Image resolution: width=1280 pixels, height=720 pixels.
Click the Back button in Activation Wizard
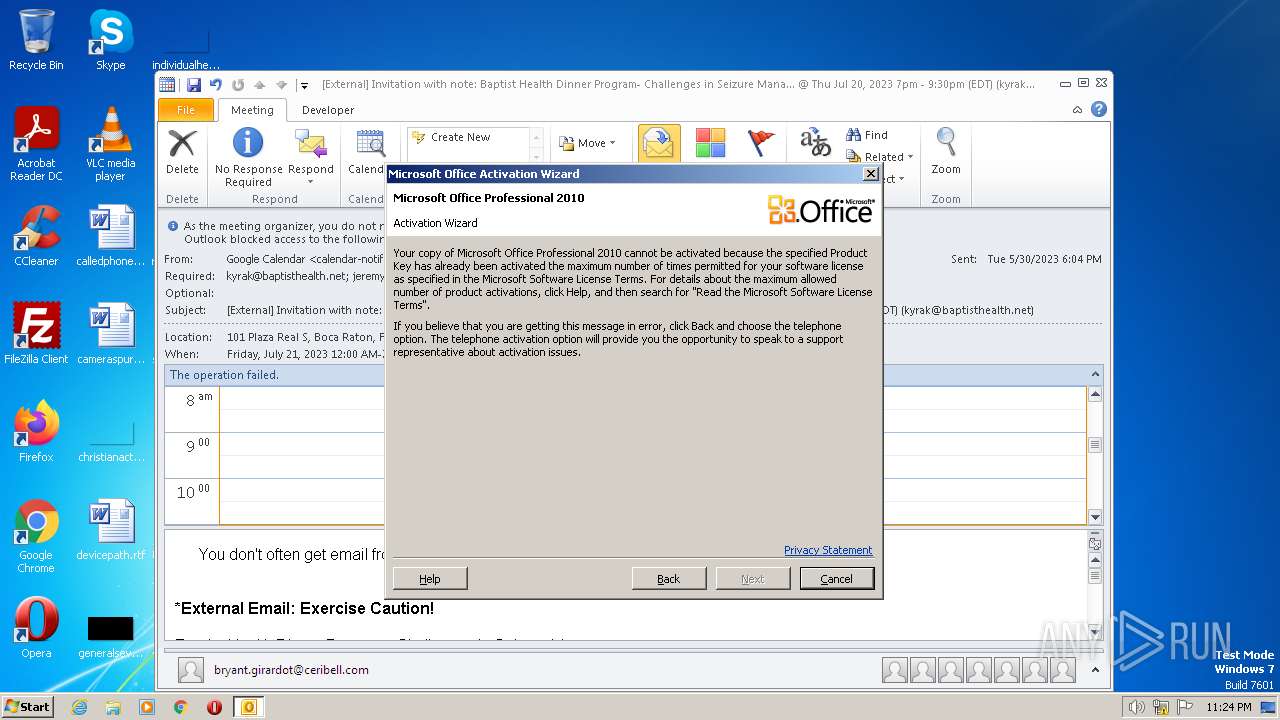coord(669,578)
